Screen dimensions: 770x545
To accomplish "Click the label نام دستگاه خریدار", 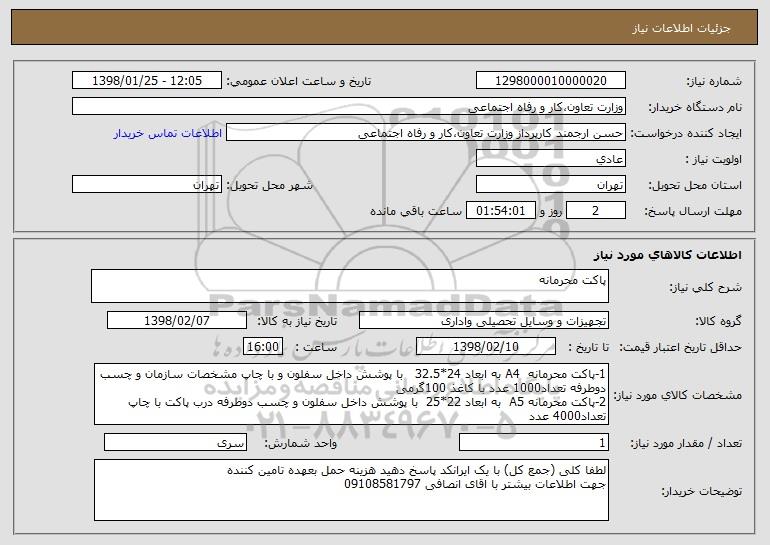I will coord(695,108).
